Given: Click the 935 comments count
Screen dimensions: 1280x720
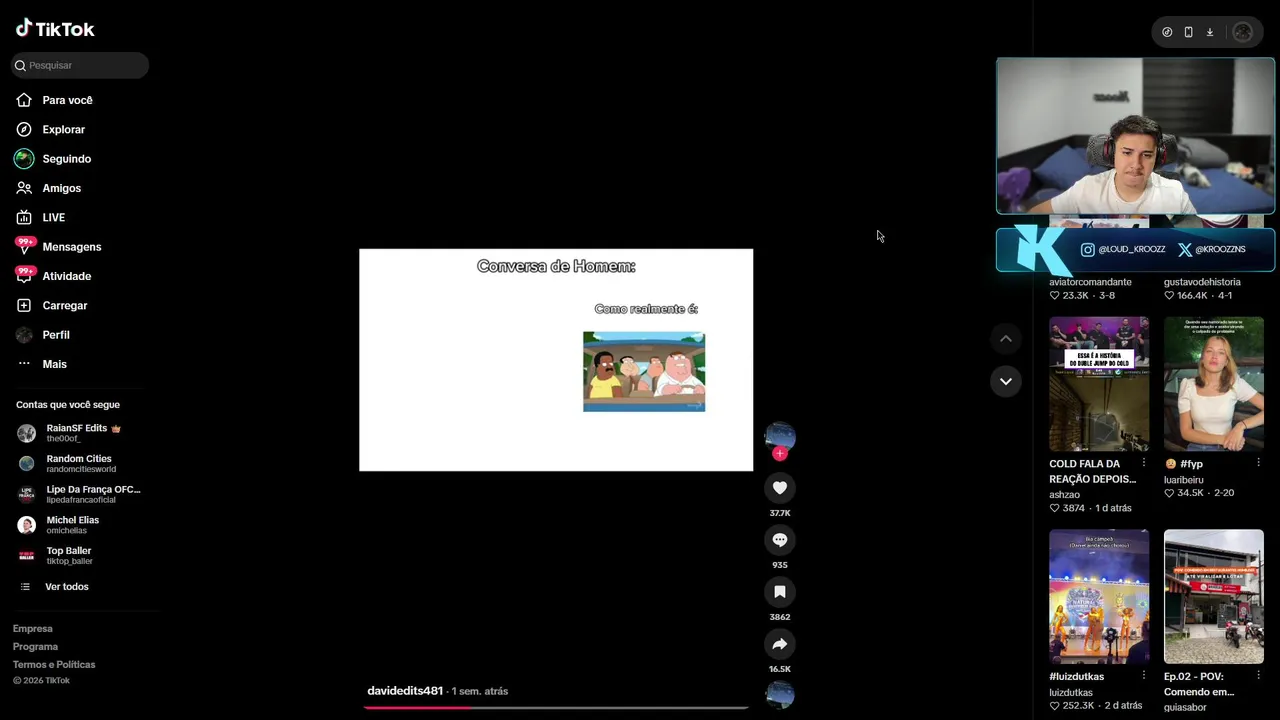Looking at the screenshot, I should [780, 565].
